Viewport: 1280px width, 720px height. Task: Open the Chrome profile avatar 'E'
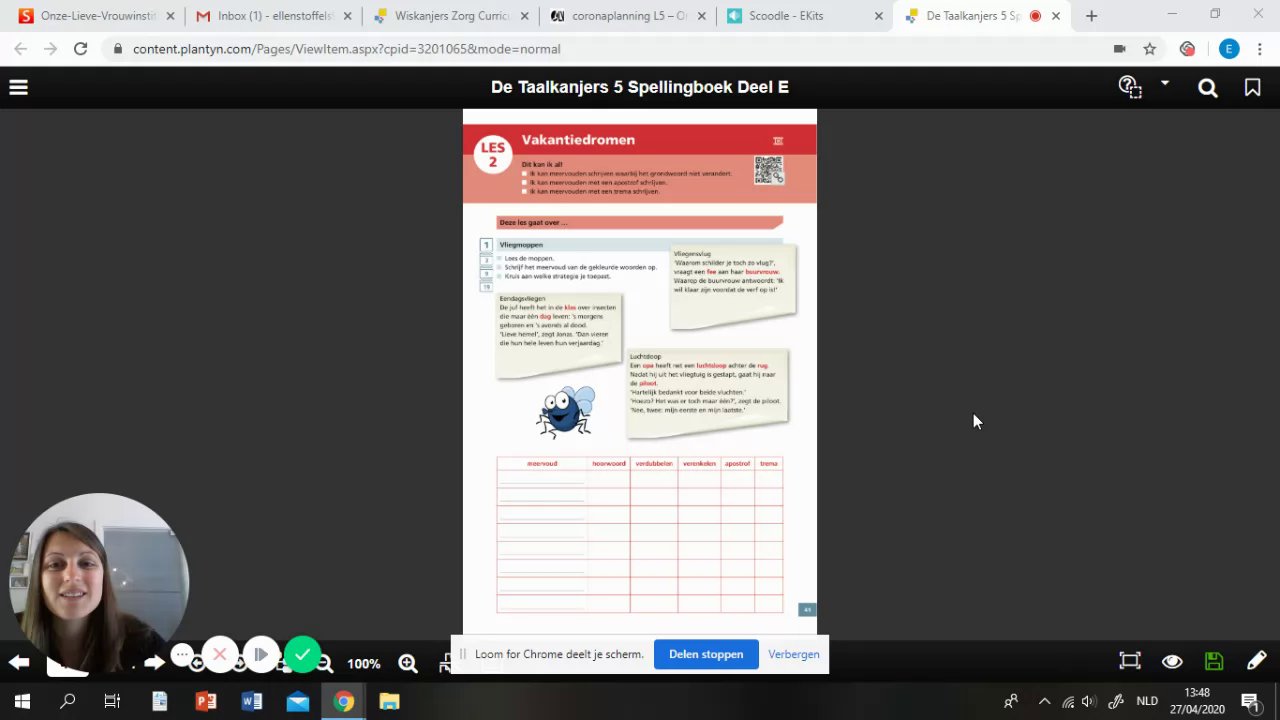(1229, 49)
